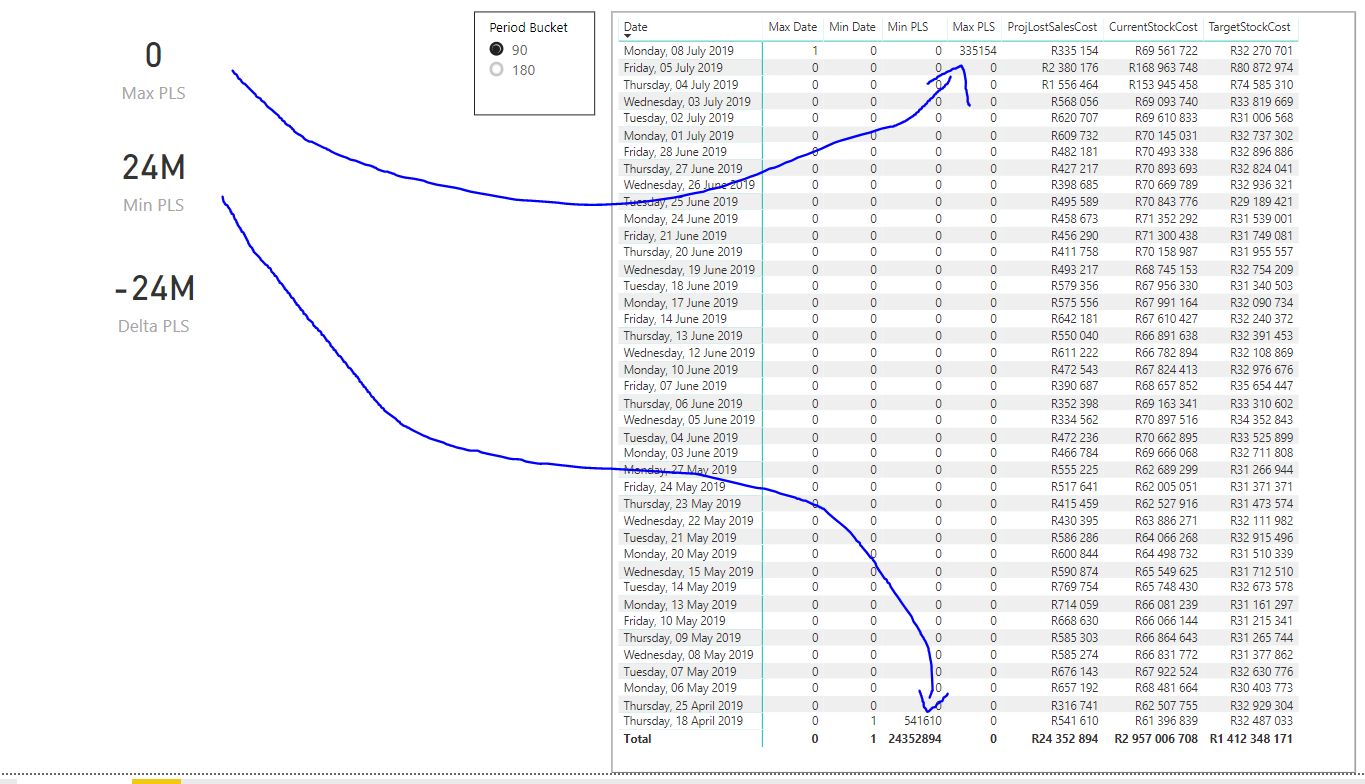The width and height of the screenshot is (1365, 784).
Task: Sort by the Max PLS column header
Action: coord(974,27)
